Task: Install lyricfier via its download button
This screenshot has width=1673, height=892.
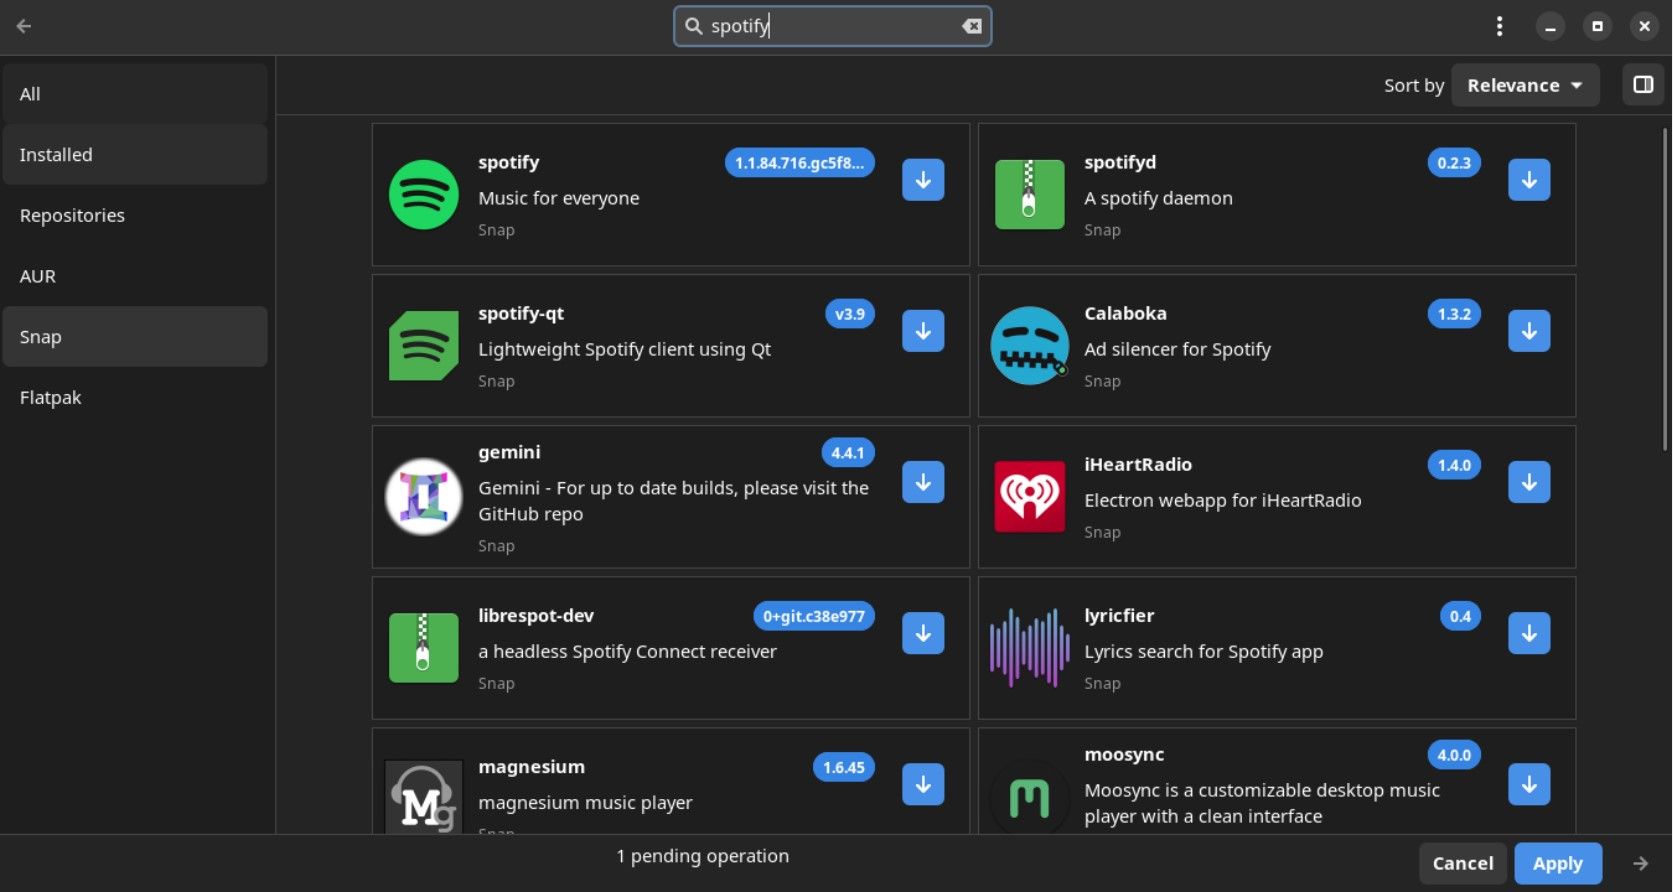Action: point(1529,633)
